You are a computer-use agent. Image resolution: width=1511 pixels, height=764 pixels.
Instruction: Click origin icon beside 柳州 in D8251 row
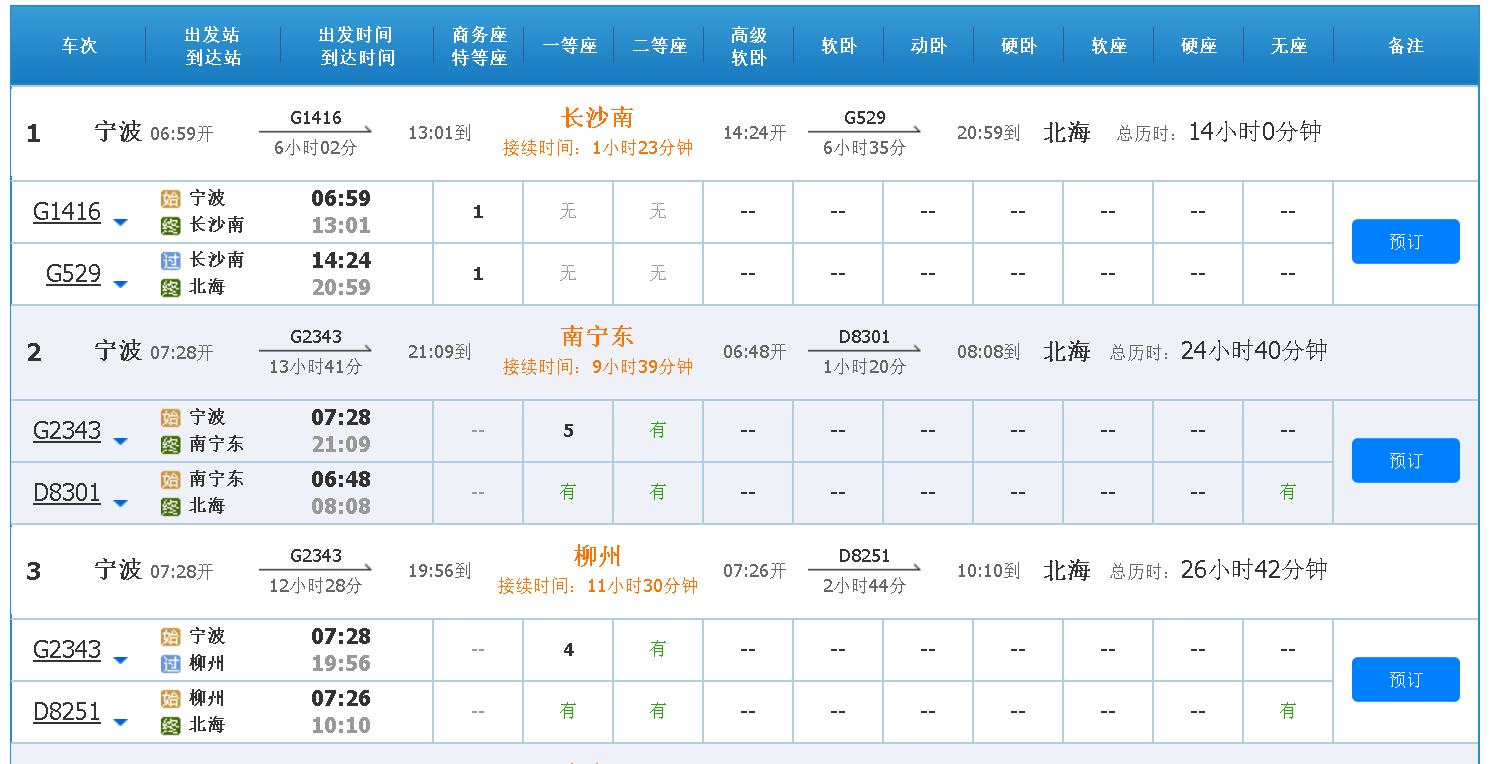tap(171, 698)
